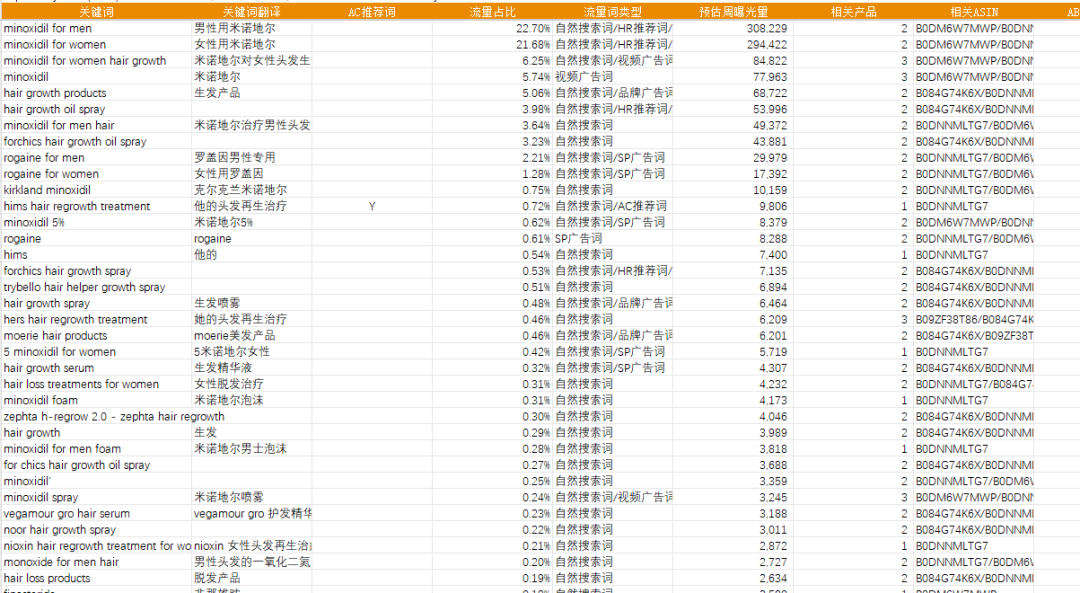Select the 关键词翻译 column header
This screenshot has width=1080, height=593.
point(251,12)
